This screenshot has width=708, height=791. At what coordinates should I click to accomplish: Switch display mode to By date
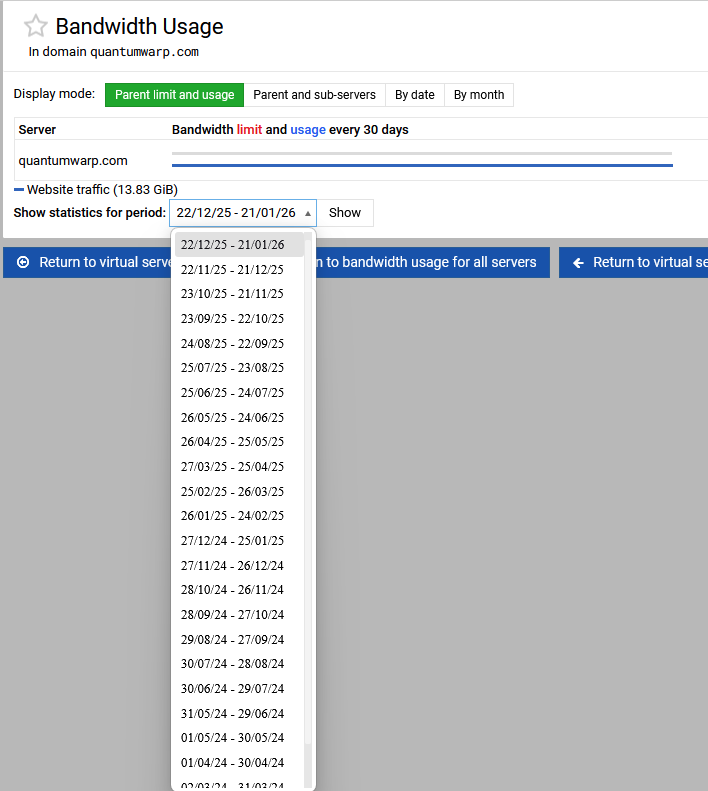[414, 95]
